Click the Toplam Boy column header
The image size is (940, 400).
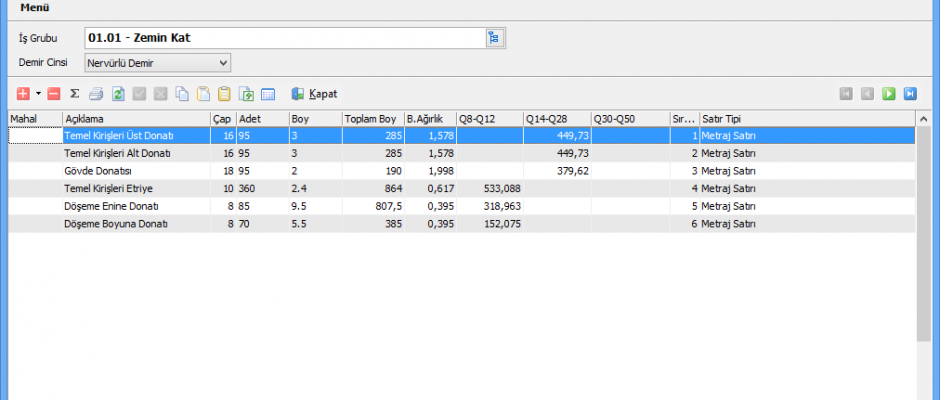pos(372,118)
